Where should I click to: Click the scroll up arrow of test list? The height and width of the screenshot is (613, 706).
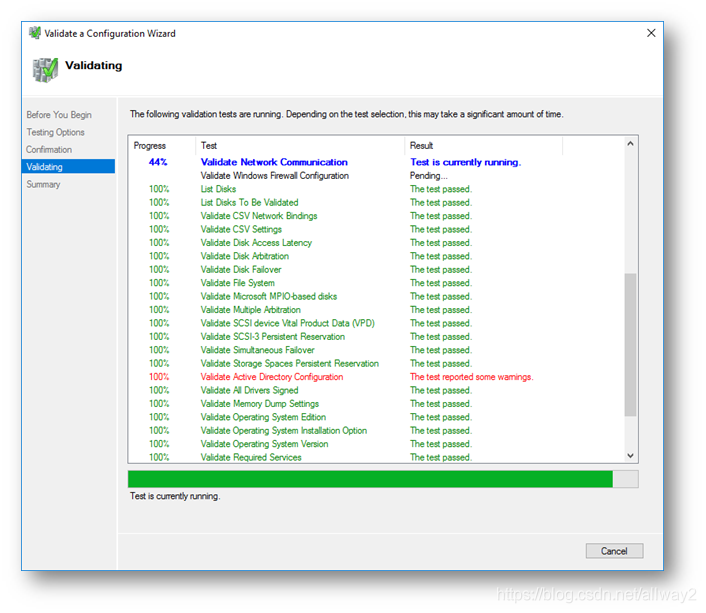click(630, 144)
